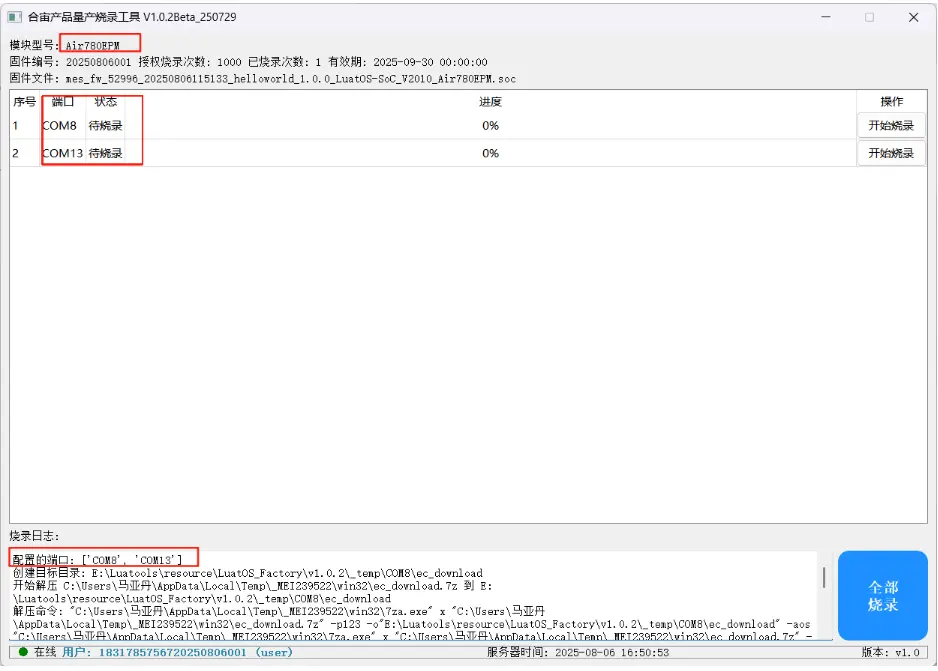Close the burning tool window
The image size is (938, 671).
913,17
